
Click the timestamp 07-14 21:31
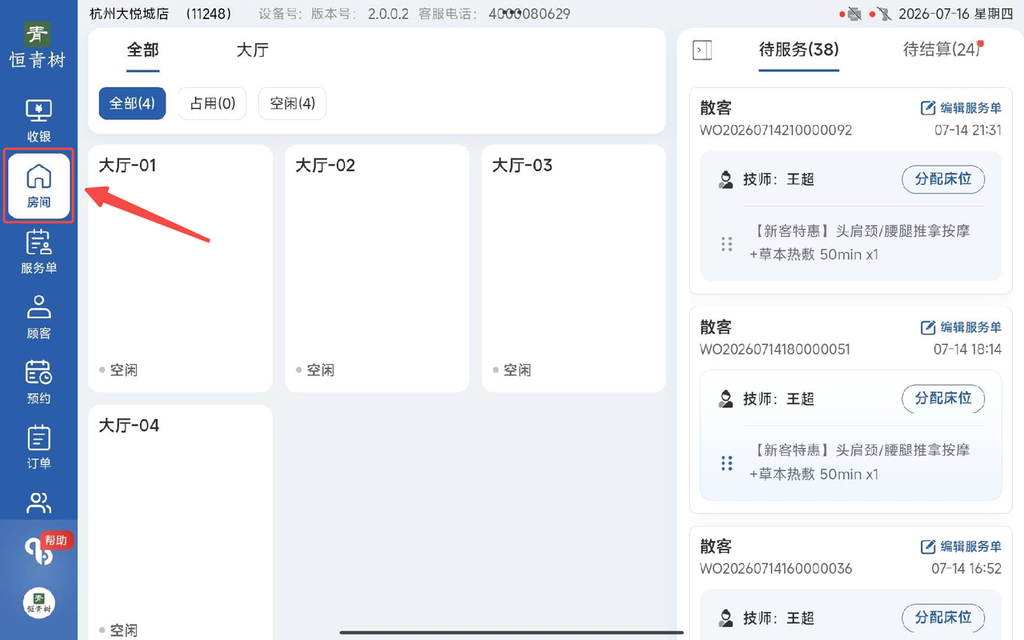coord(968,130)
